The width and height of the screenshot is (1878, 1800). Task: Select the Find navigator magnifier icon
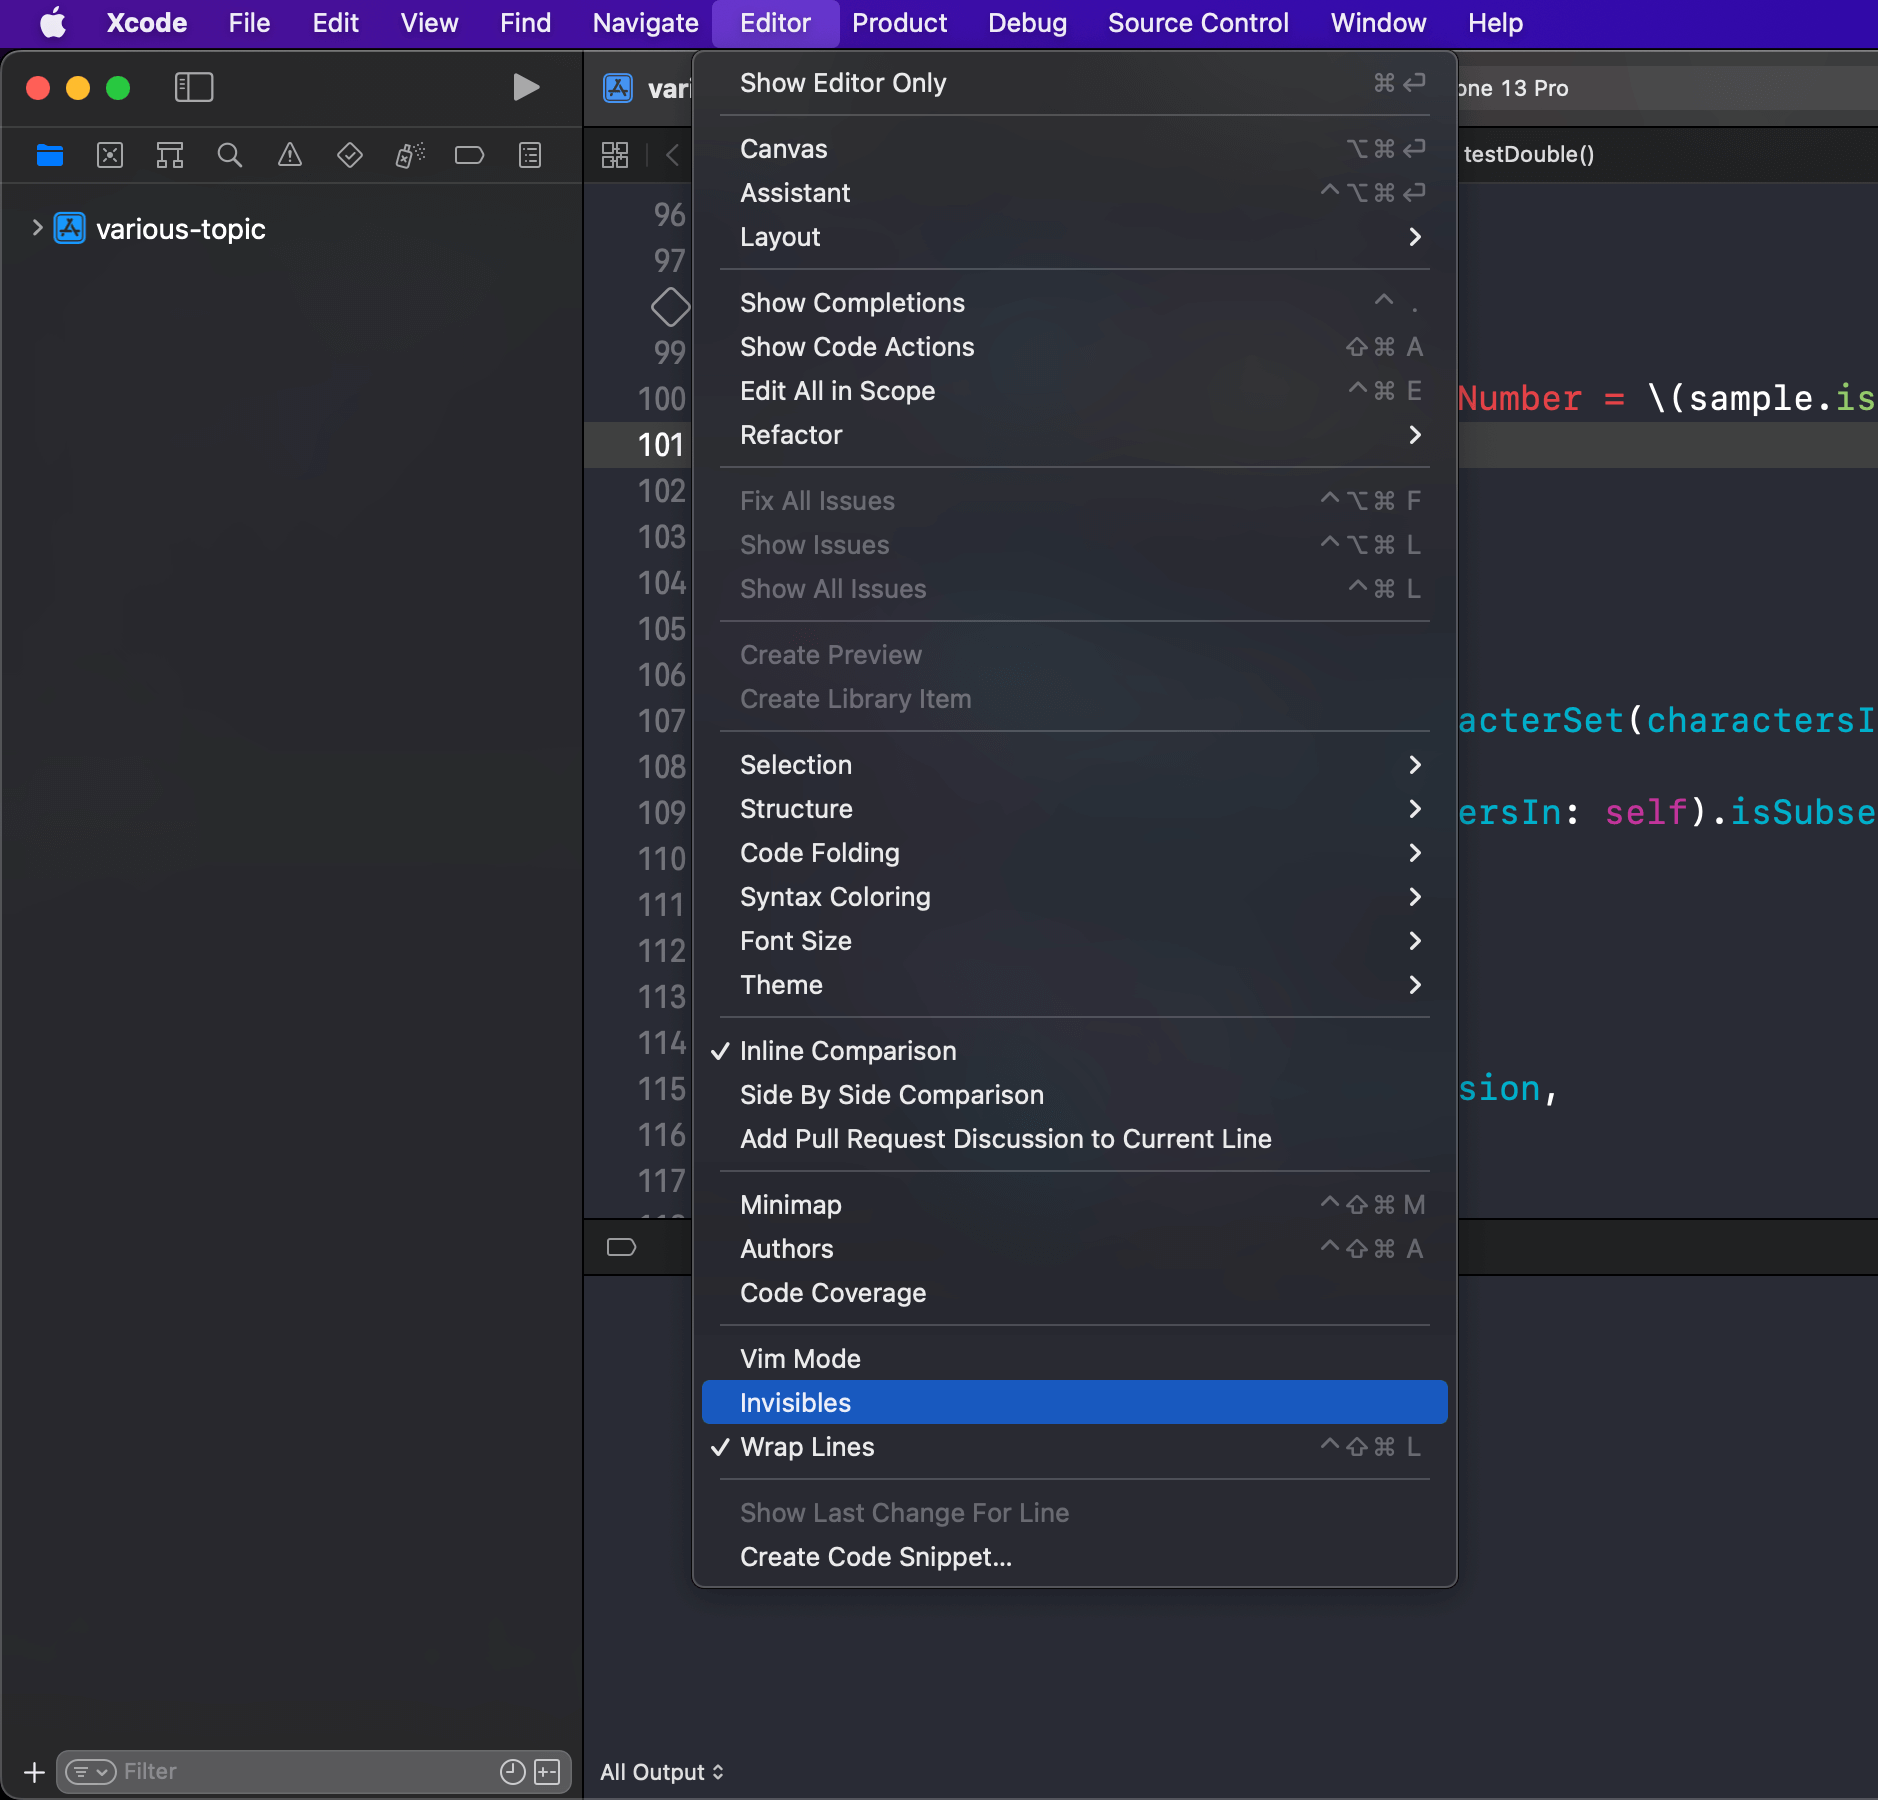coord(229,155)
